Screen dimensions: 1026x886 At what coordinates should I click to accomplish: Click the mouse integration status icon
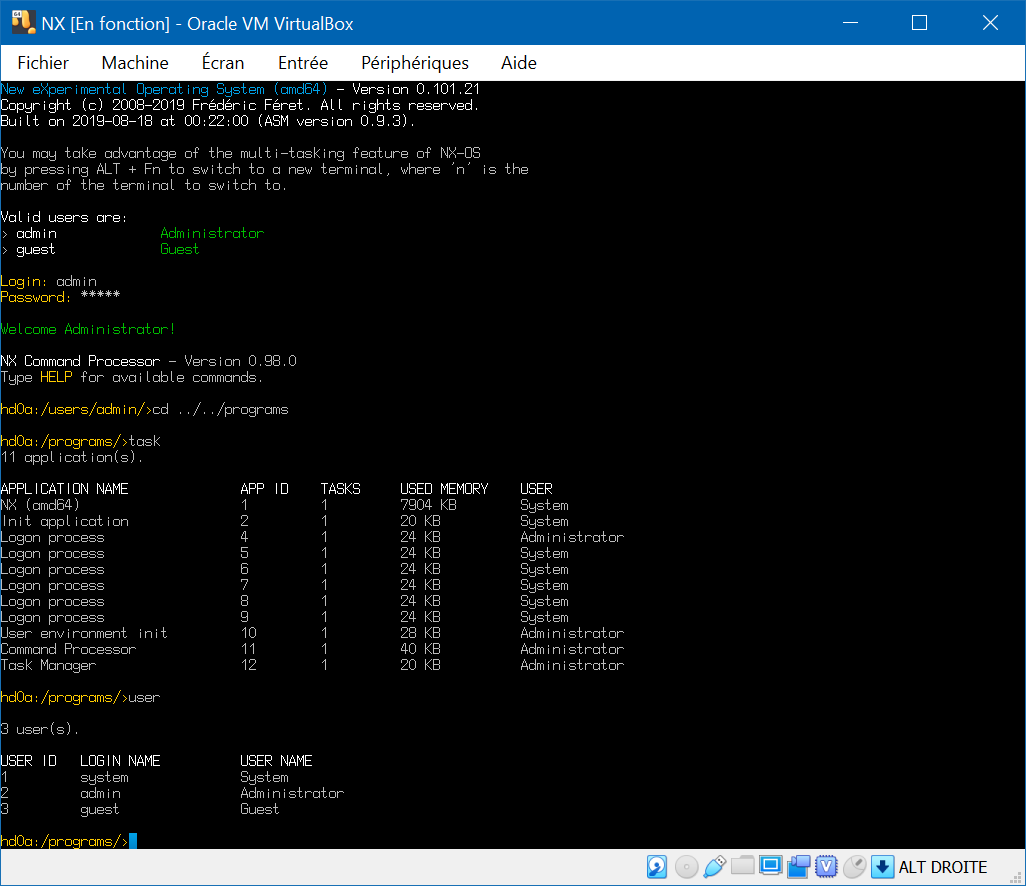(855, 866)
